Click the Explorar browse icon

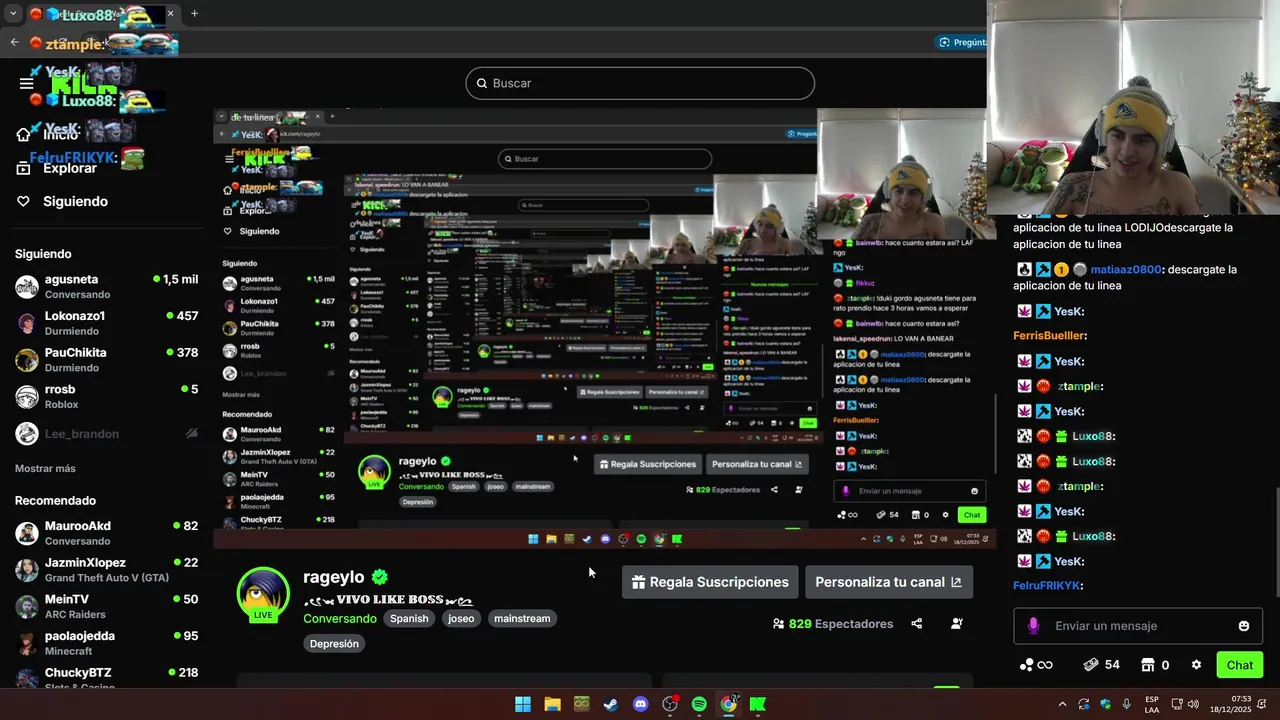click(23, 168)
